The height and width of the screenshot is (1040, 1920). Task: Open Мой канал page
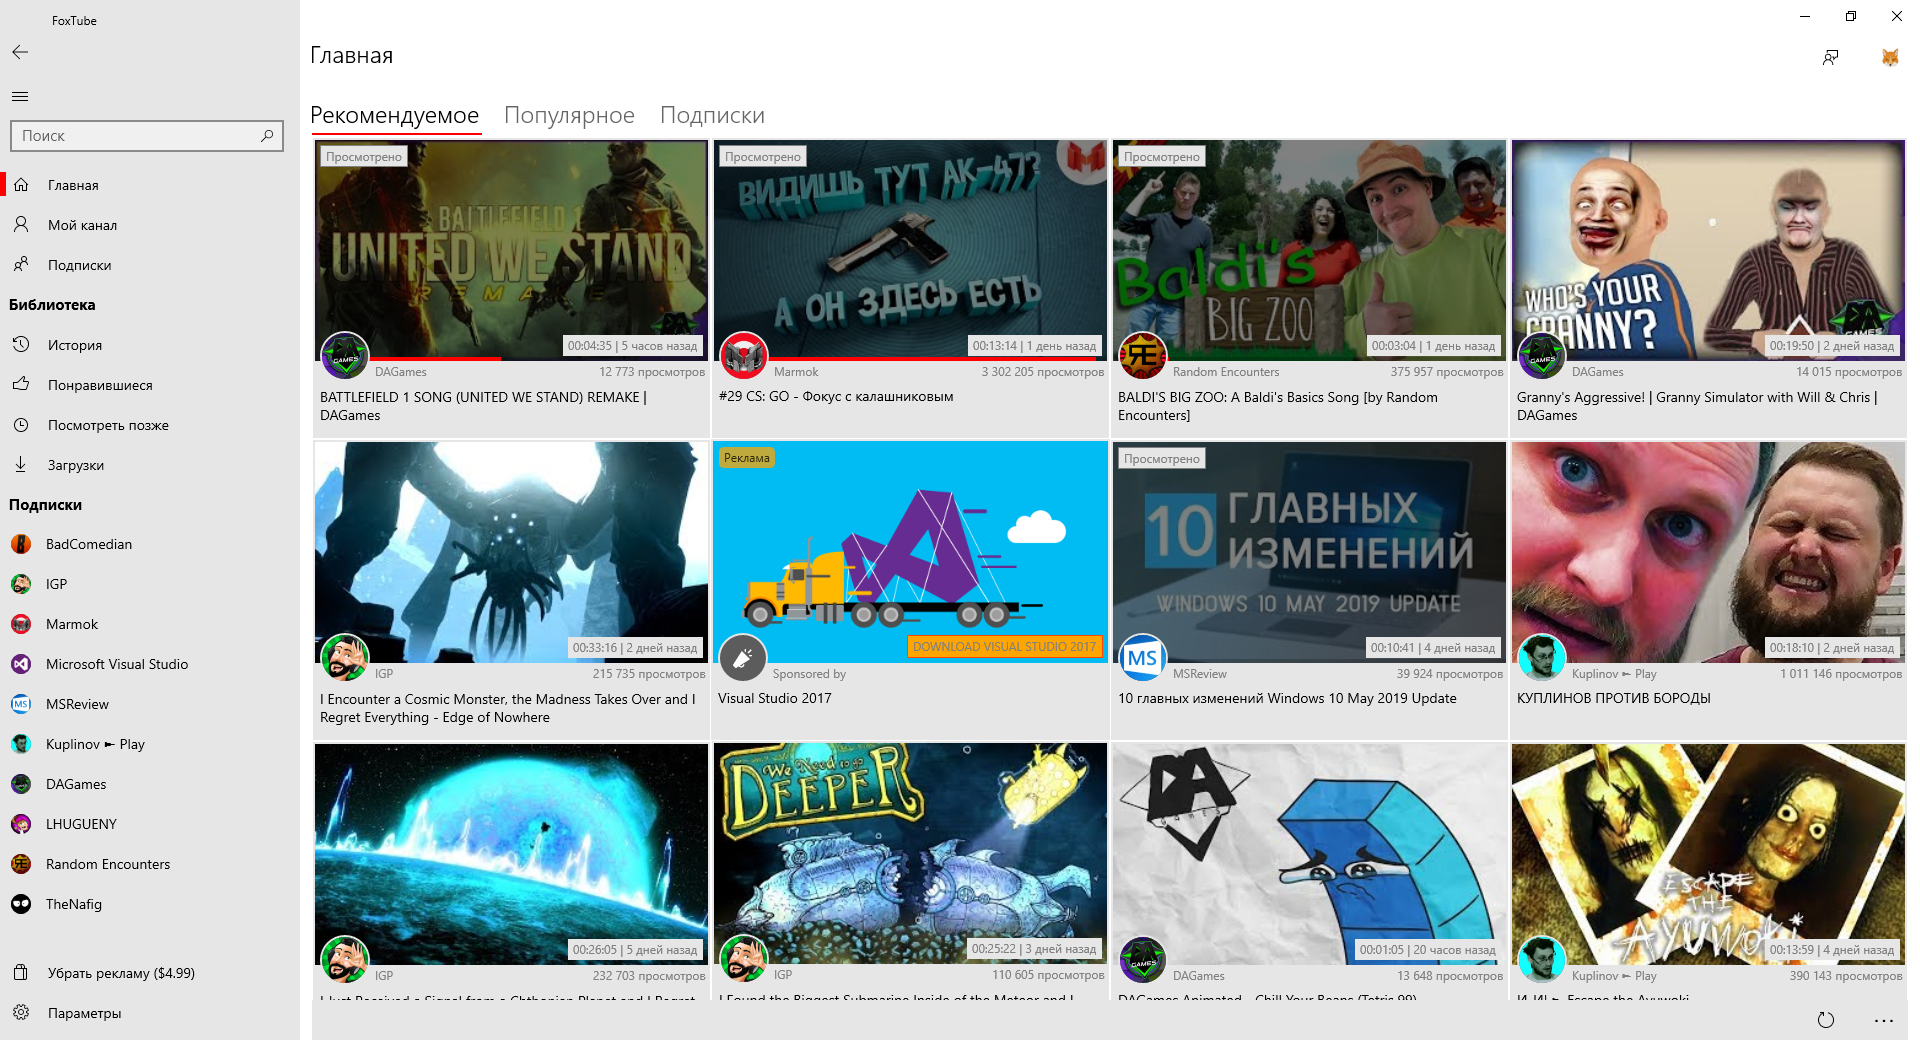click(82, 225)
